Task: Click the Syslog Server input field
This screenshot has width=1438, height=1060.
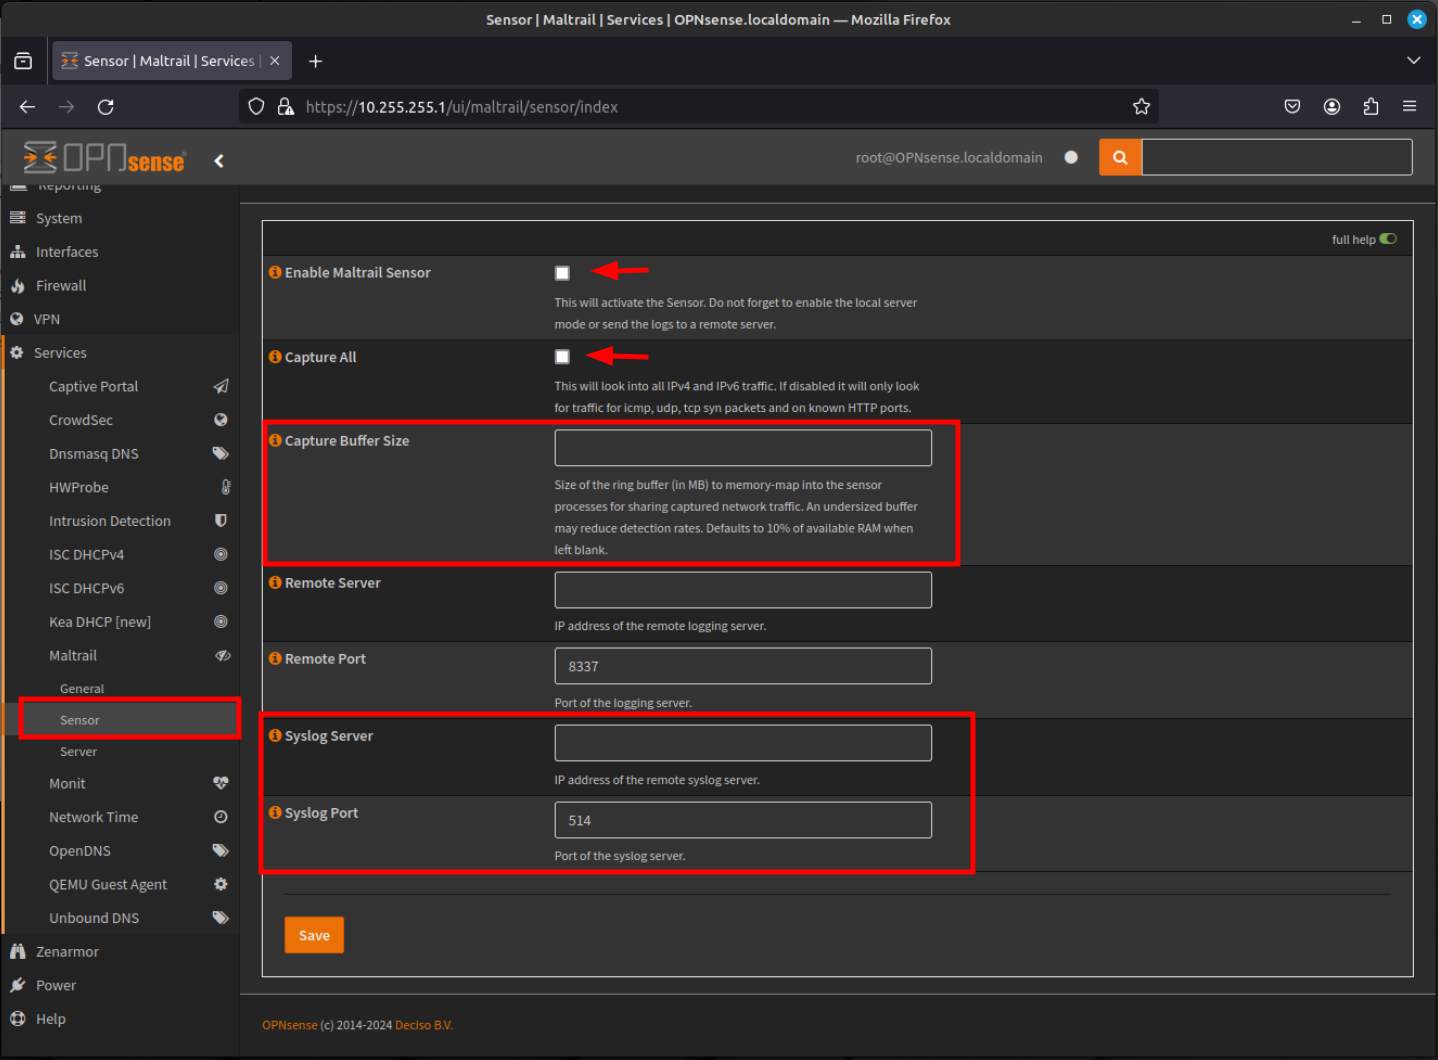Action: [x=743, y=743]
